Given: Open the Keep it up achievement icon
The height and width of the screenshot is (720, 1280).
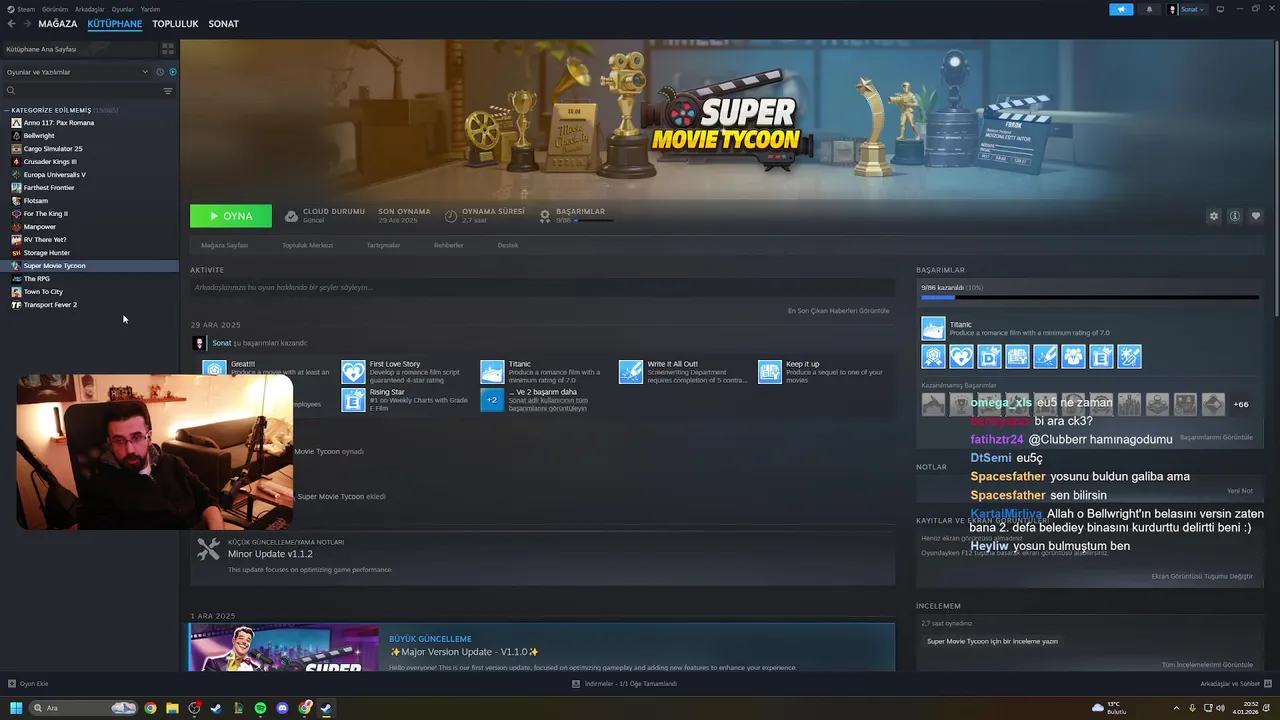Looking at the screenshot, I should tap(769, 372).
